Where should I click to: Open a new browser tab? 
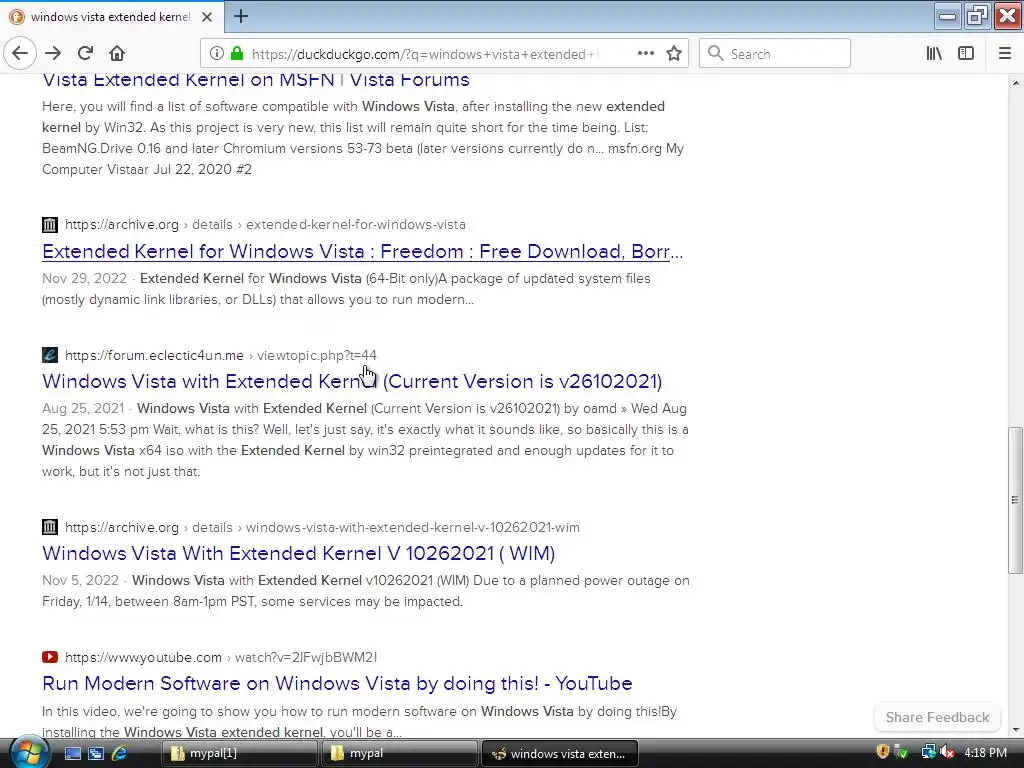point(241,16)
